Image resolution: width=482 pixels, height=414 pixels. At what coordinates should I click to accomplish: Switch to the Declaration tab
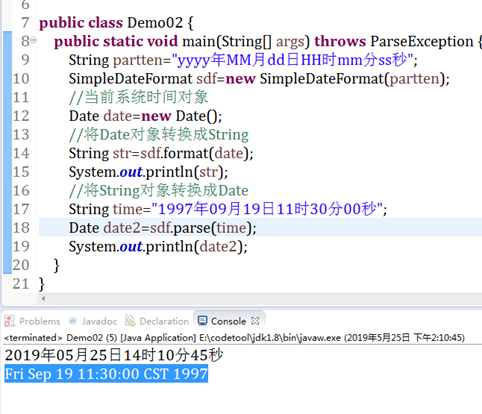(x=157, y=321)
